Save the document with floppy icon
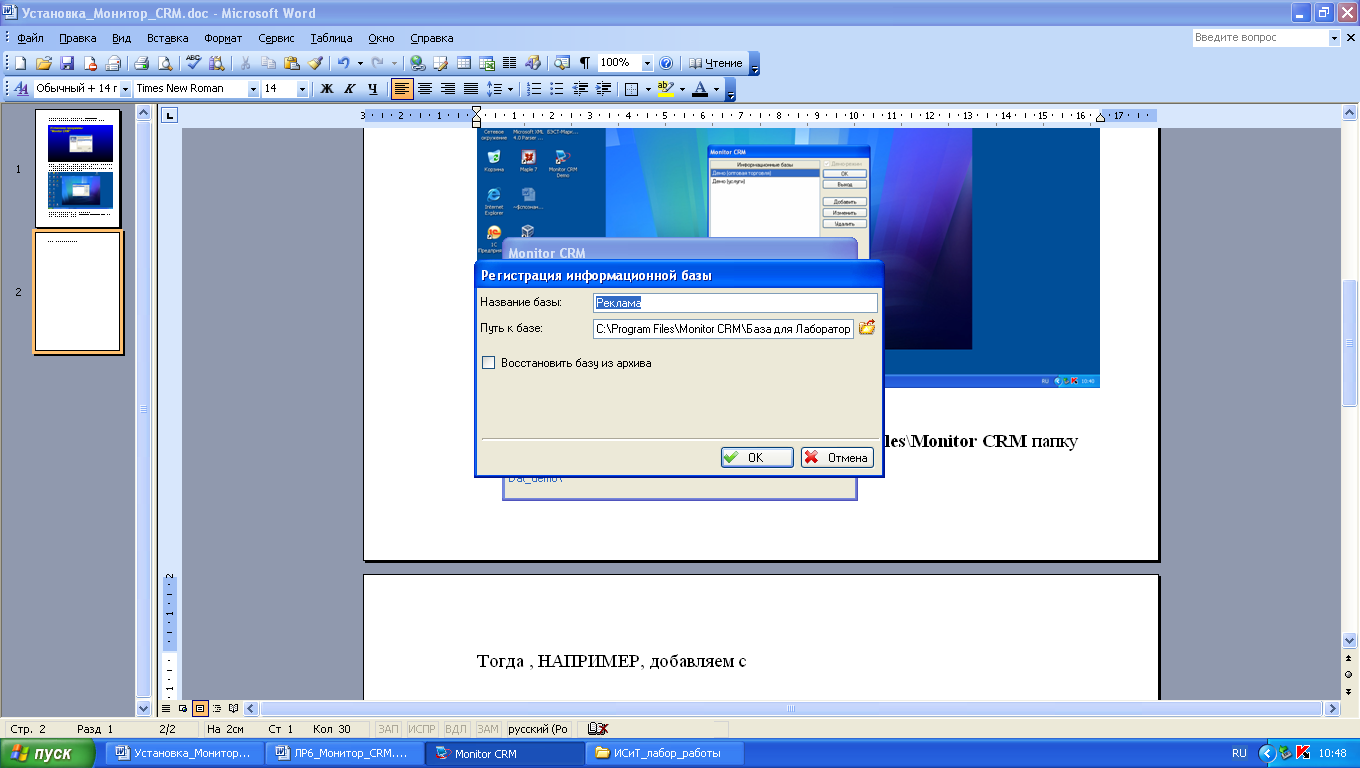 click(x=67, y=63)
